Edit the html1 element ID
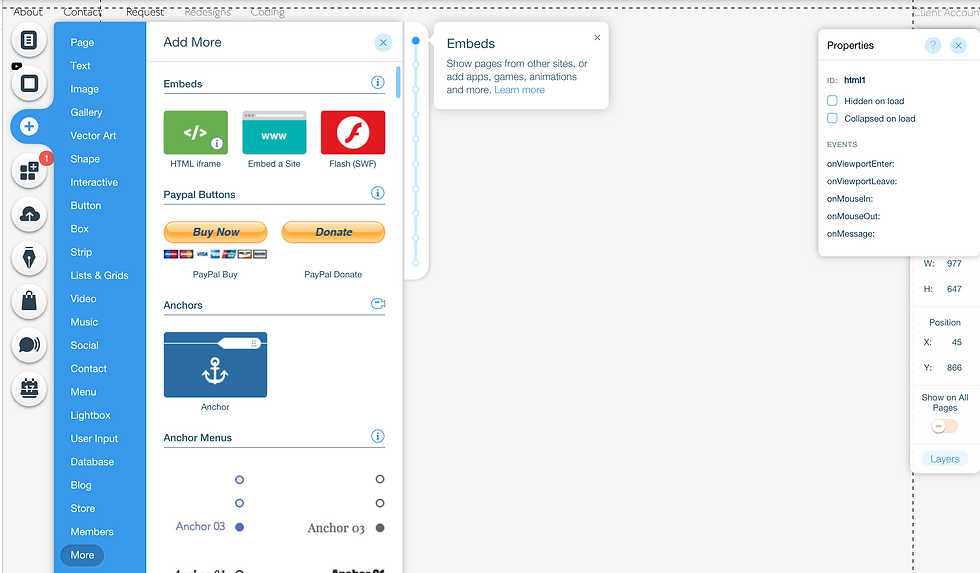This screenshot has height=573, width=980. coord(855,80)
